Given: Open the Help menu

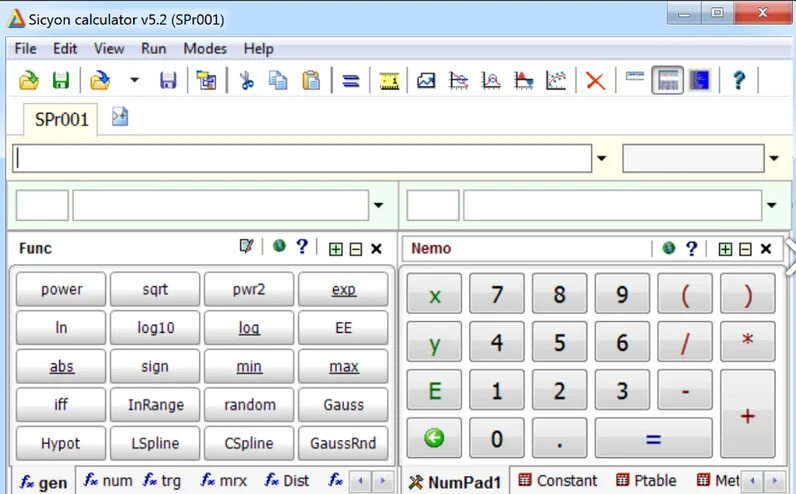Looking at the screenshot, I should pos(258,49).
